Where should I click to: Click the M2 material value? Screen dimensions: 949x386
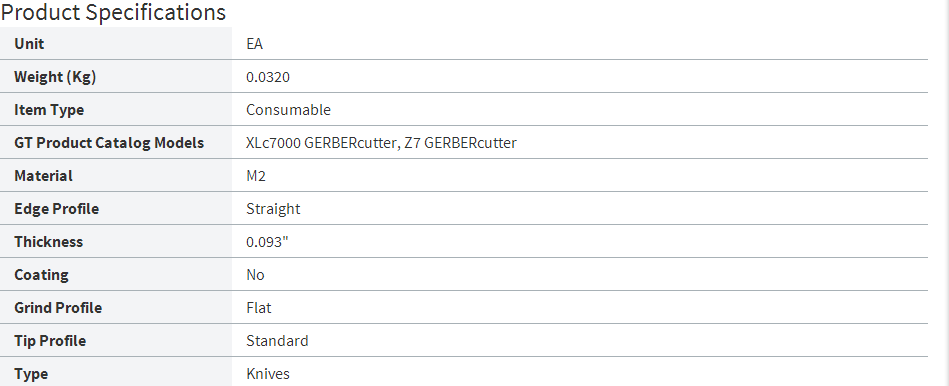click(256, 175)
